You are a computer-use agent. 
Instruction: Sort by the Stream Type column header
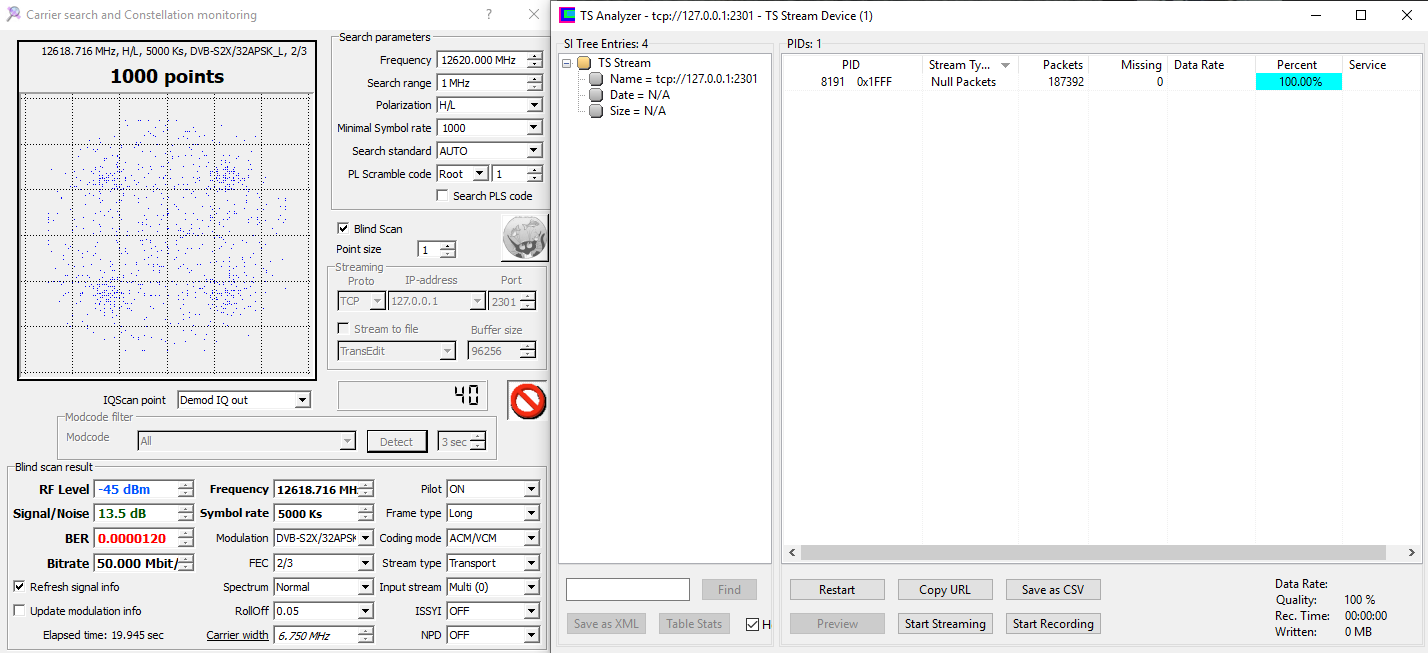[x=969, y=65]
